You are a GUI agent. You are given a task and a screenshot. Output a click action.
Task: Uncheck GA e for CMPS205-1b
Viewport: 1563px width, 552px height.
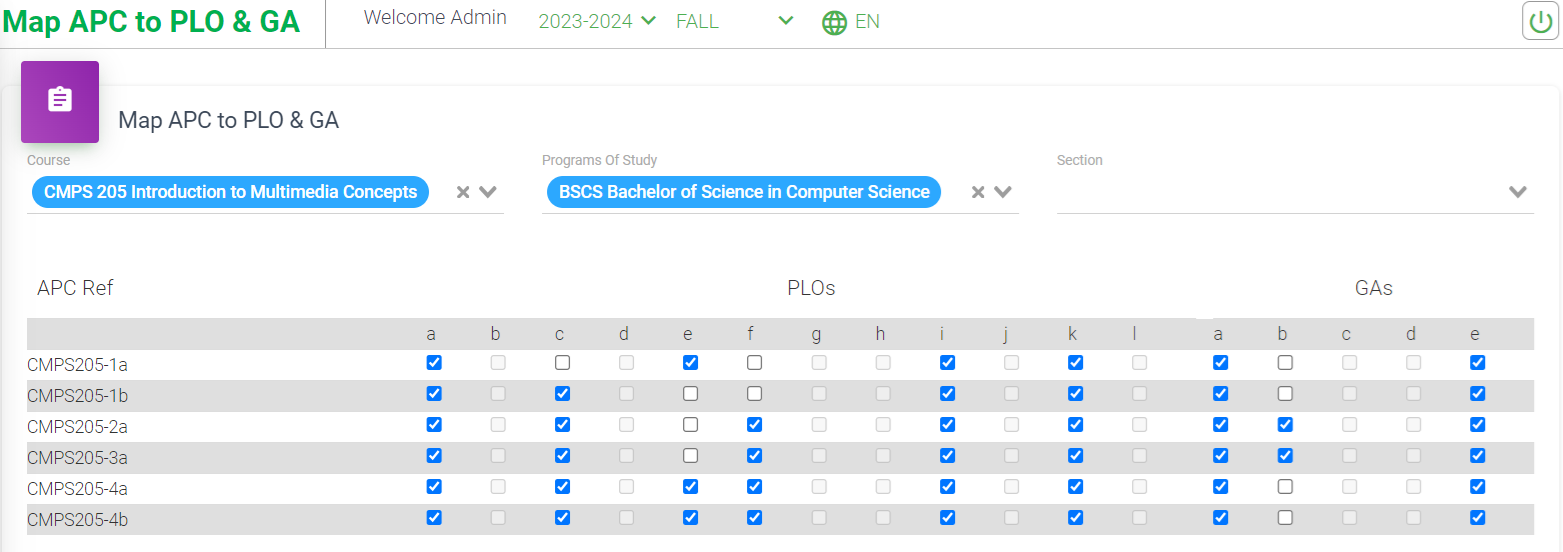pos(1477,394)
